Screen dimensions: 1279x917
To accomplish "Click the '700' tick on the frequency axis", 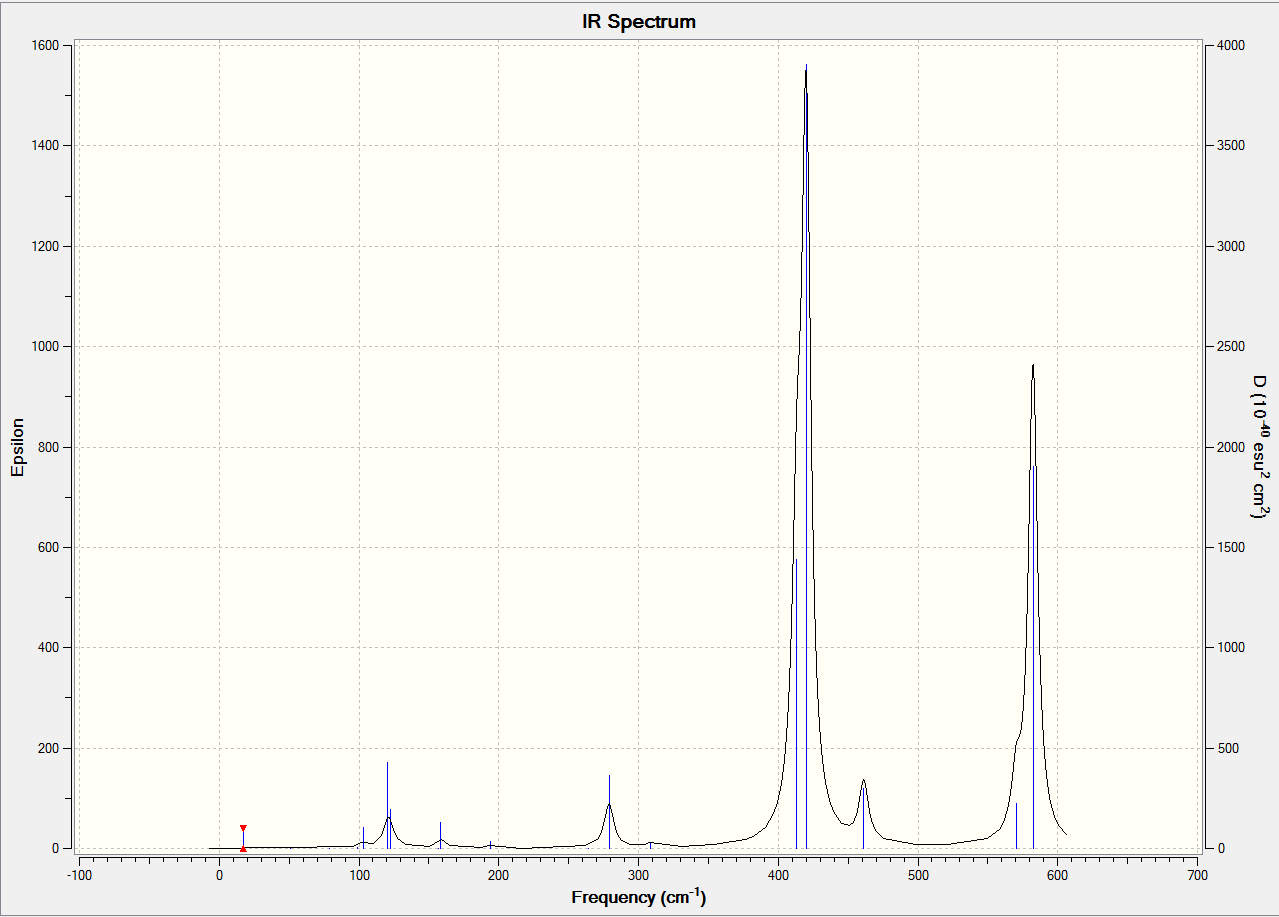I will (1197, 875).
